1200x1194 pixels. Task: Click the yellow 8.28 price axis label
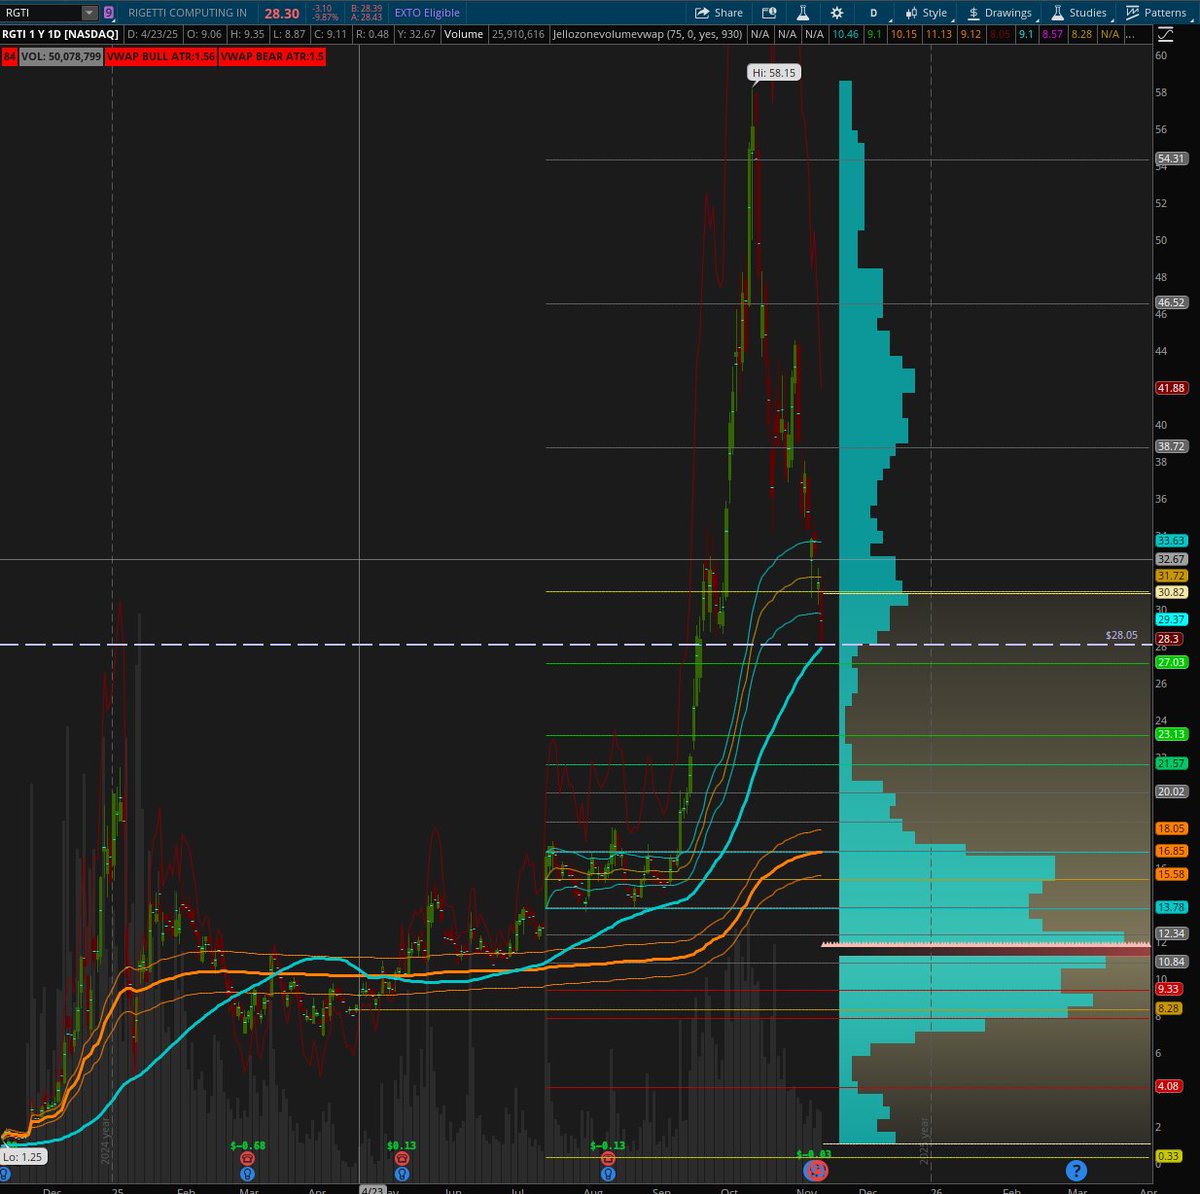(1169, 1010)
